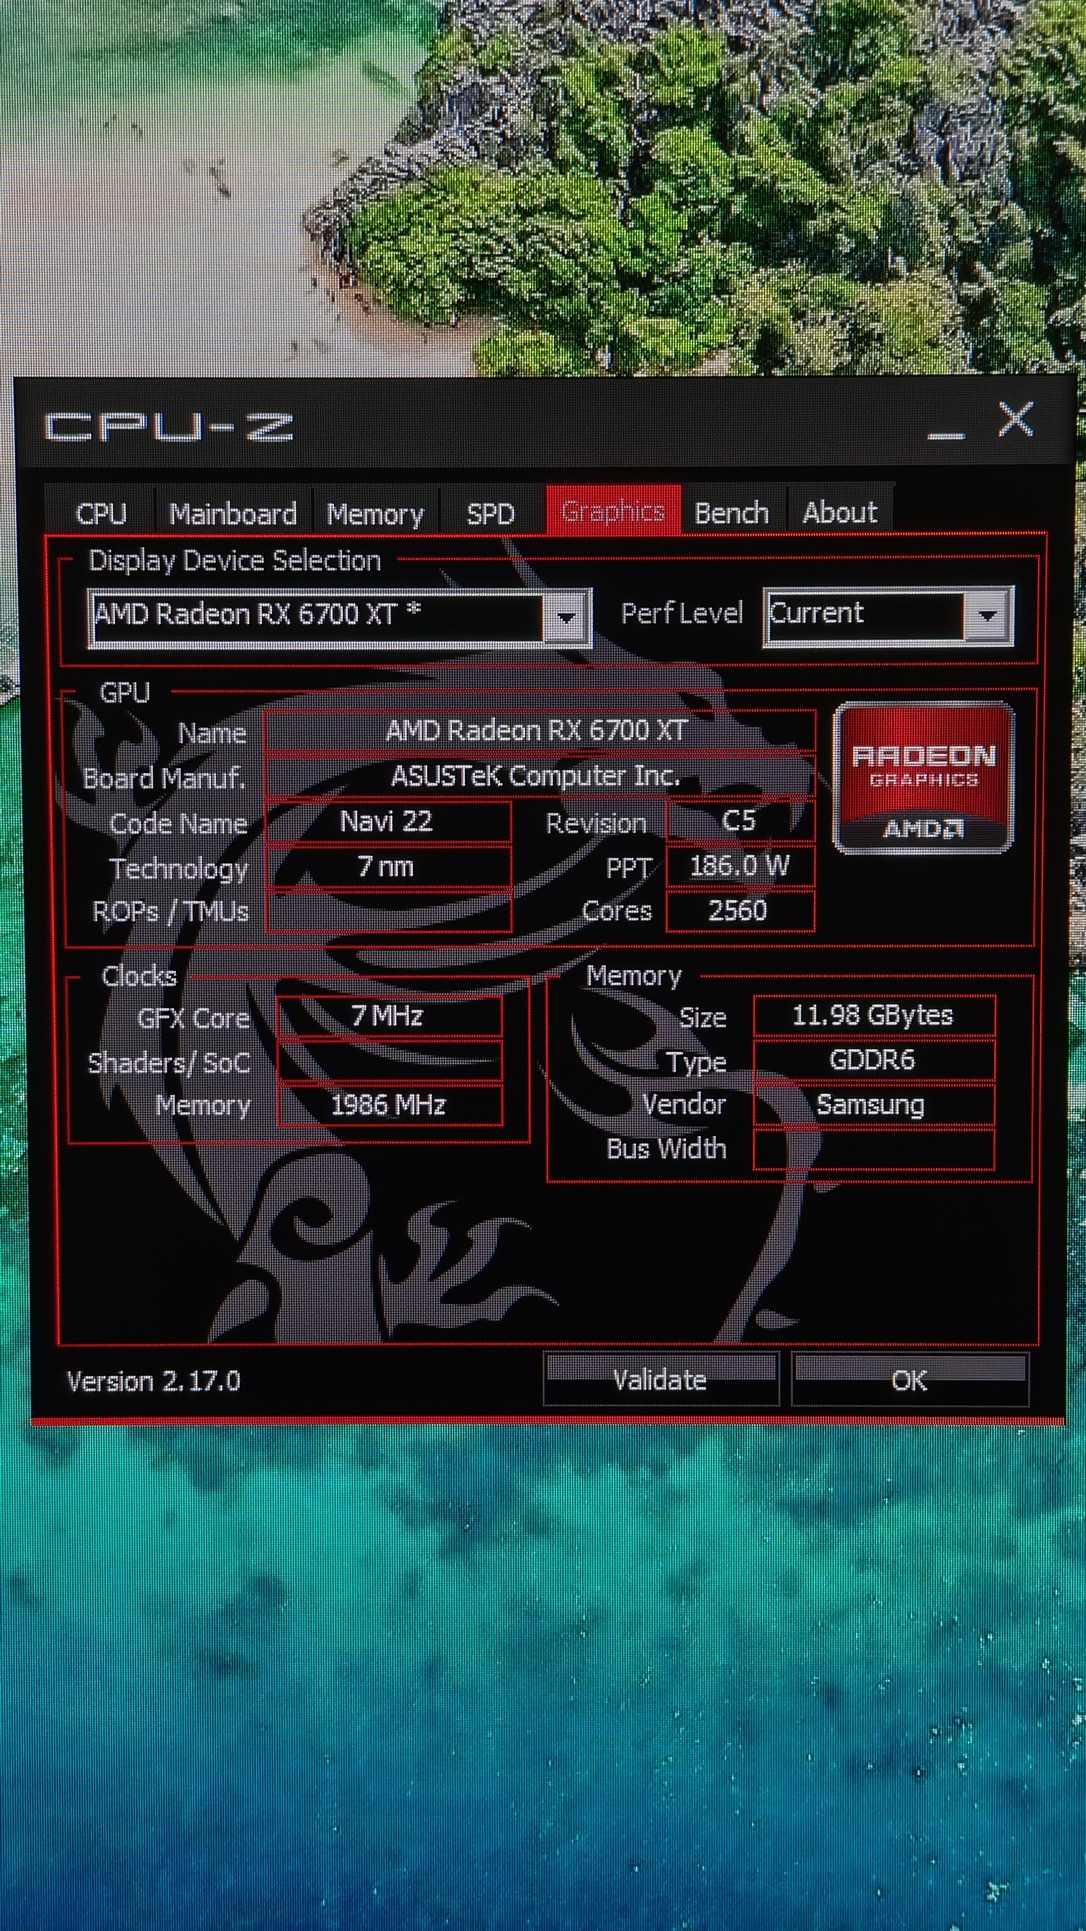Click the 186.0 W PPT value
This screenshot has width=1086, height=1931.
coord(740,866)
